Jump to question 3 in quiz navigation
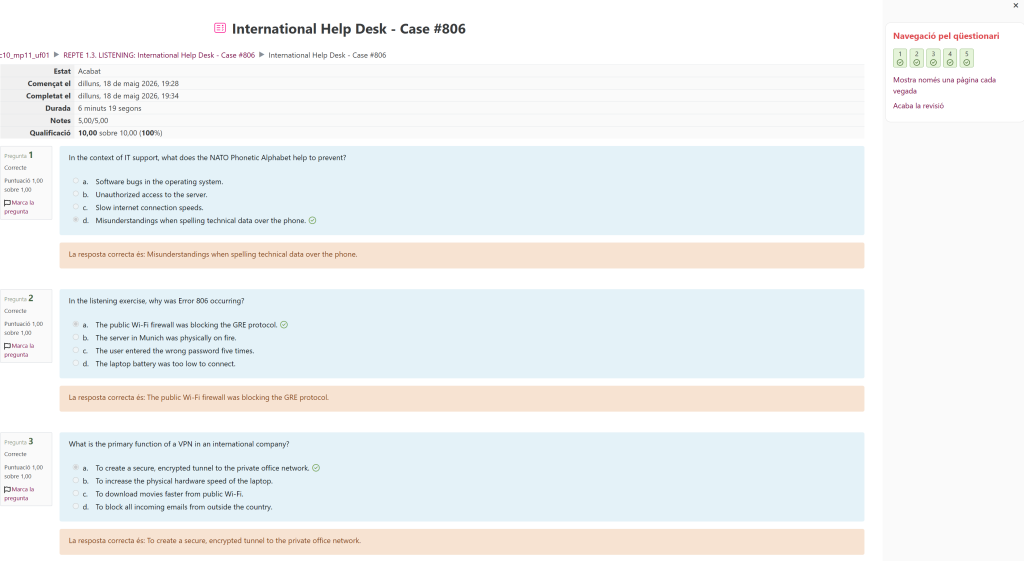This screenshot has height=561, width=1024. point(933,58)
